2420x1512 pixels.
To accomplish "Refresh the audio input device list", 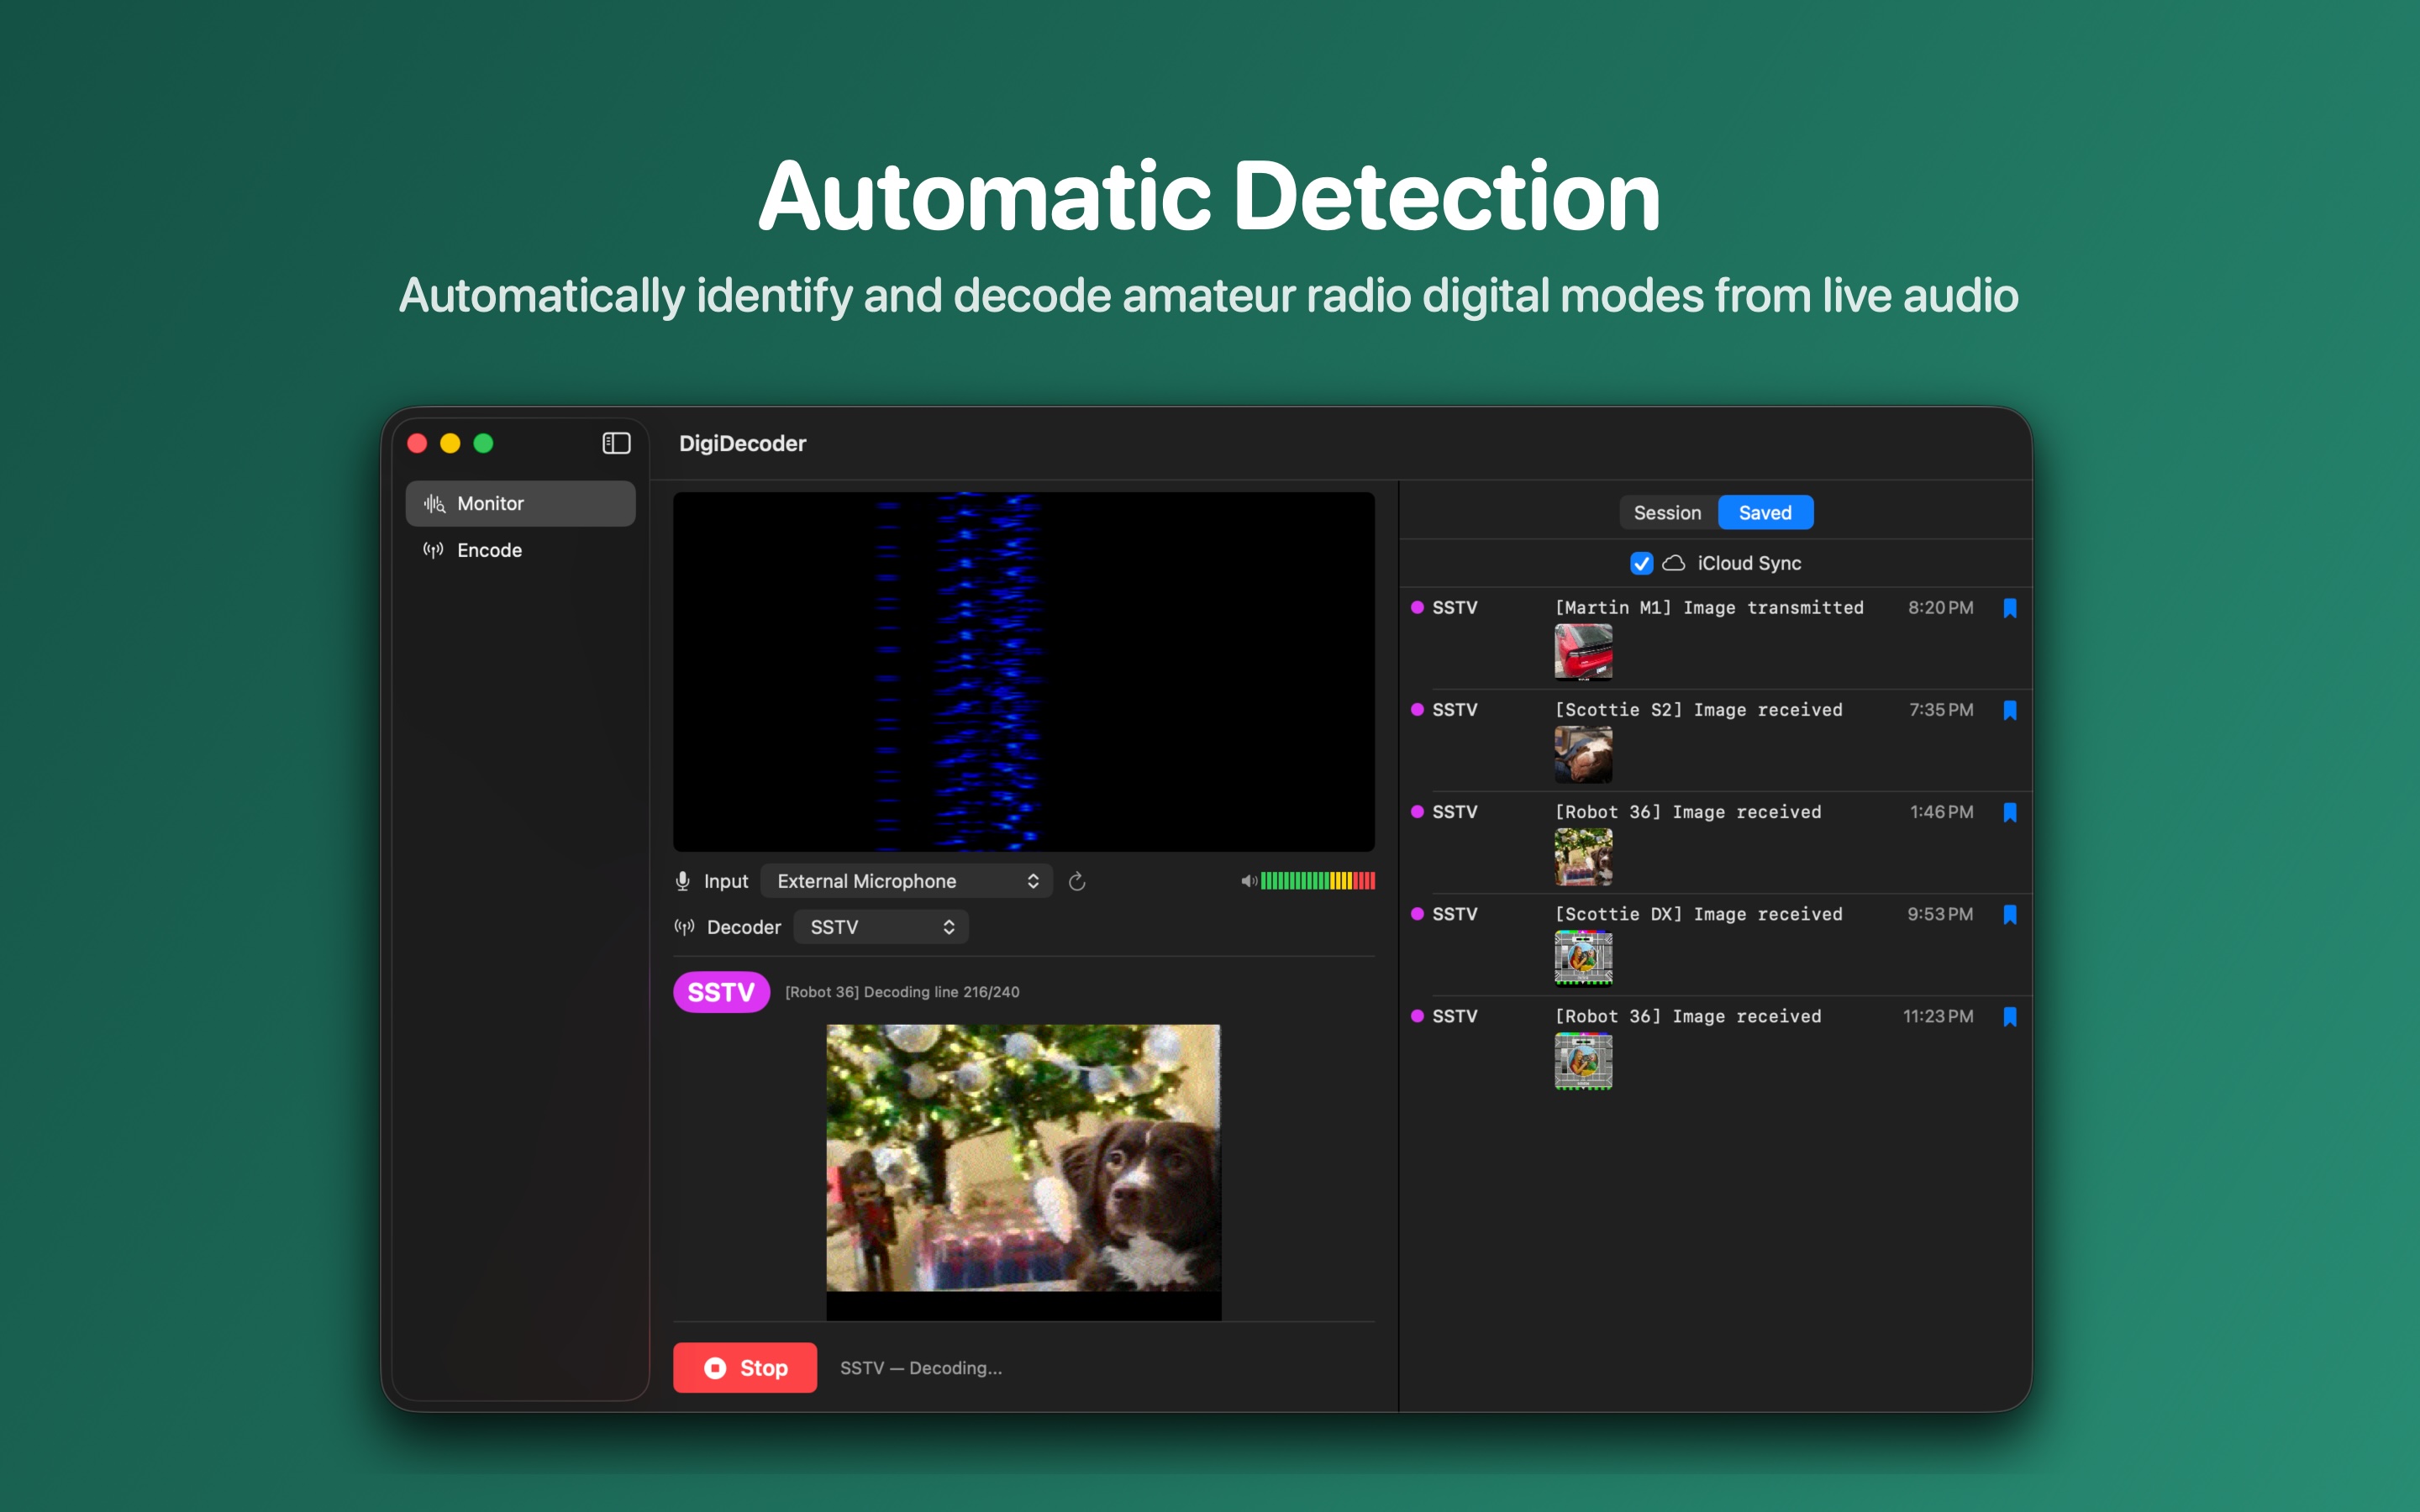I will tap(1077, 881).
